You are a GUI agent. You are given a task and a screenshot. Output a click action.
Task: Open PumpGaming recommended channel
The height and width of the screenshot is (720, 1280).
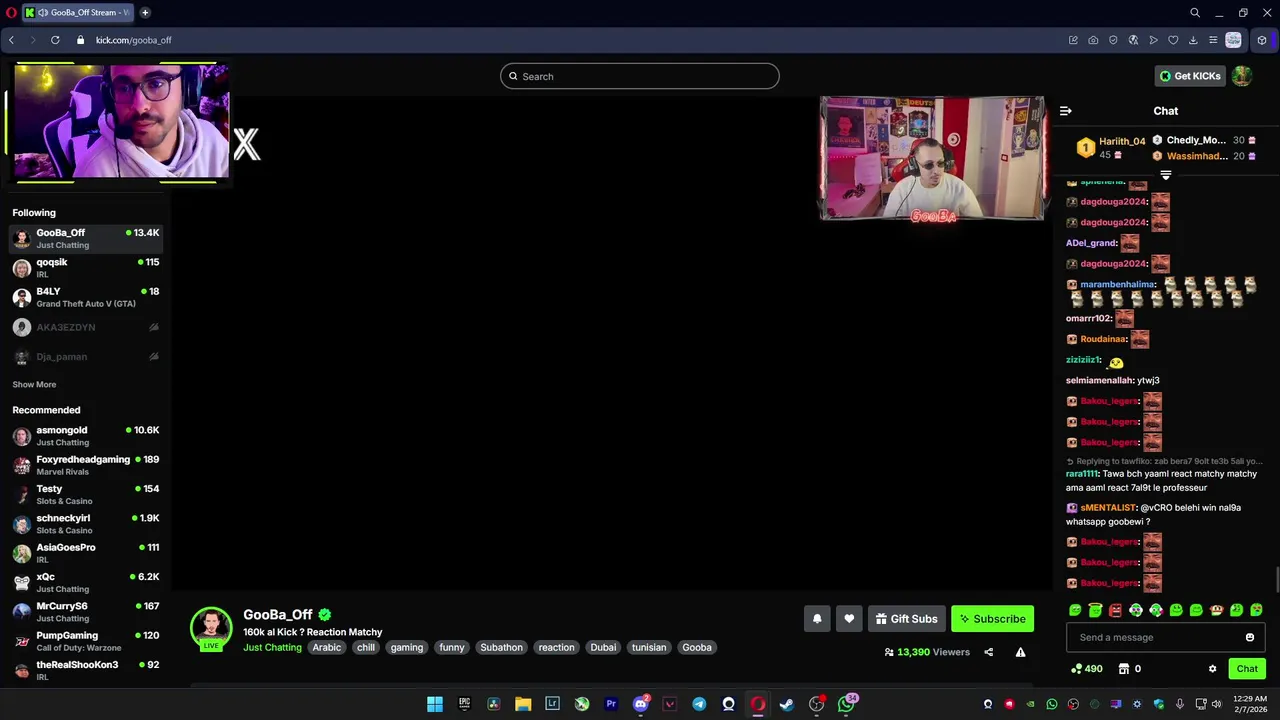(x=86, y=641)
